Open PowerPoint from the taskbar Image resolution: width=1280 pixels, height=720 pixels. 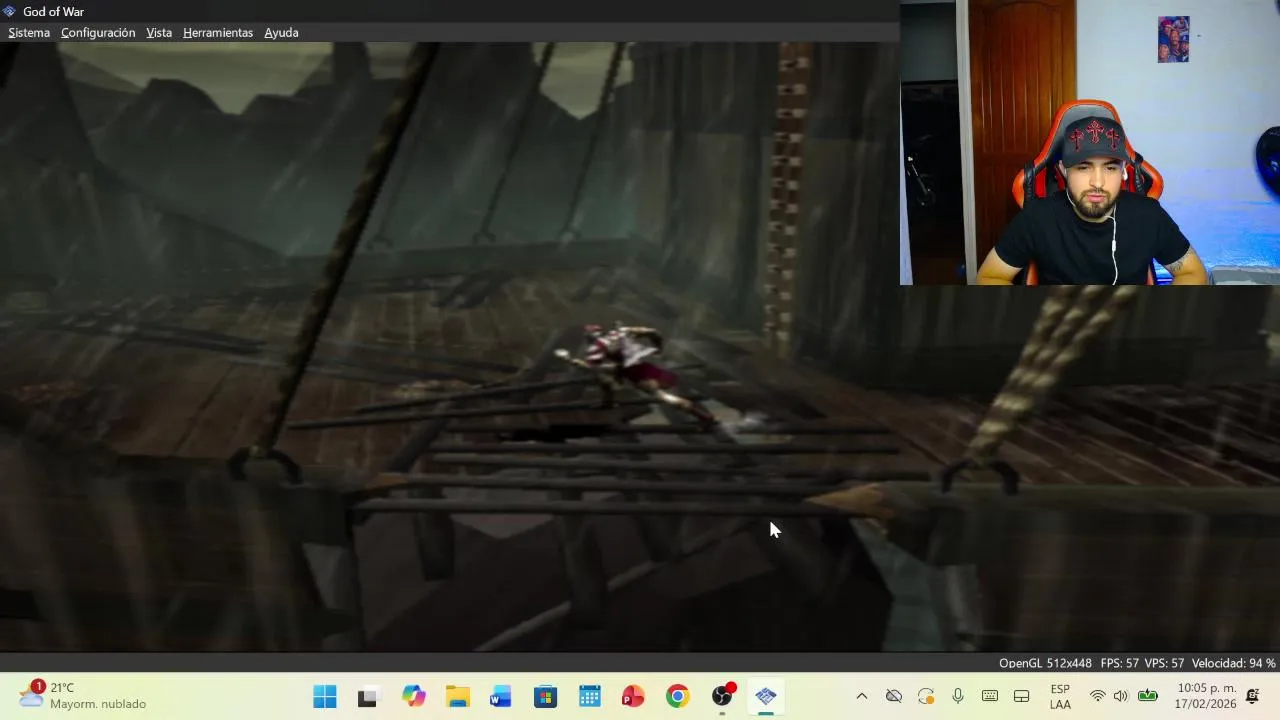pyautogui.click(x=633, y=697)
